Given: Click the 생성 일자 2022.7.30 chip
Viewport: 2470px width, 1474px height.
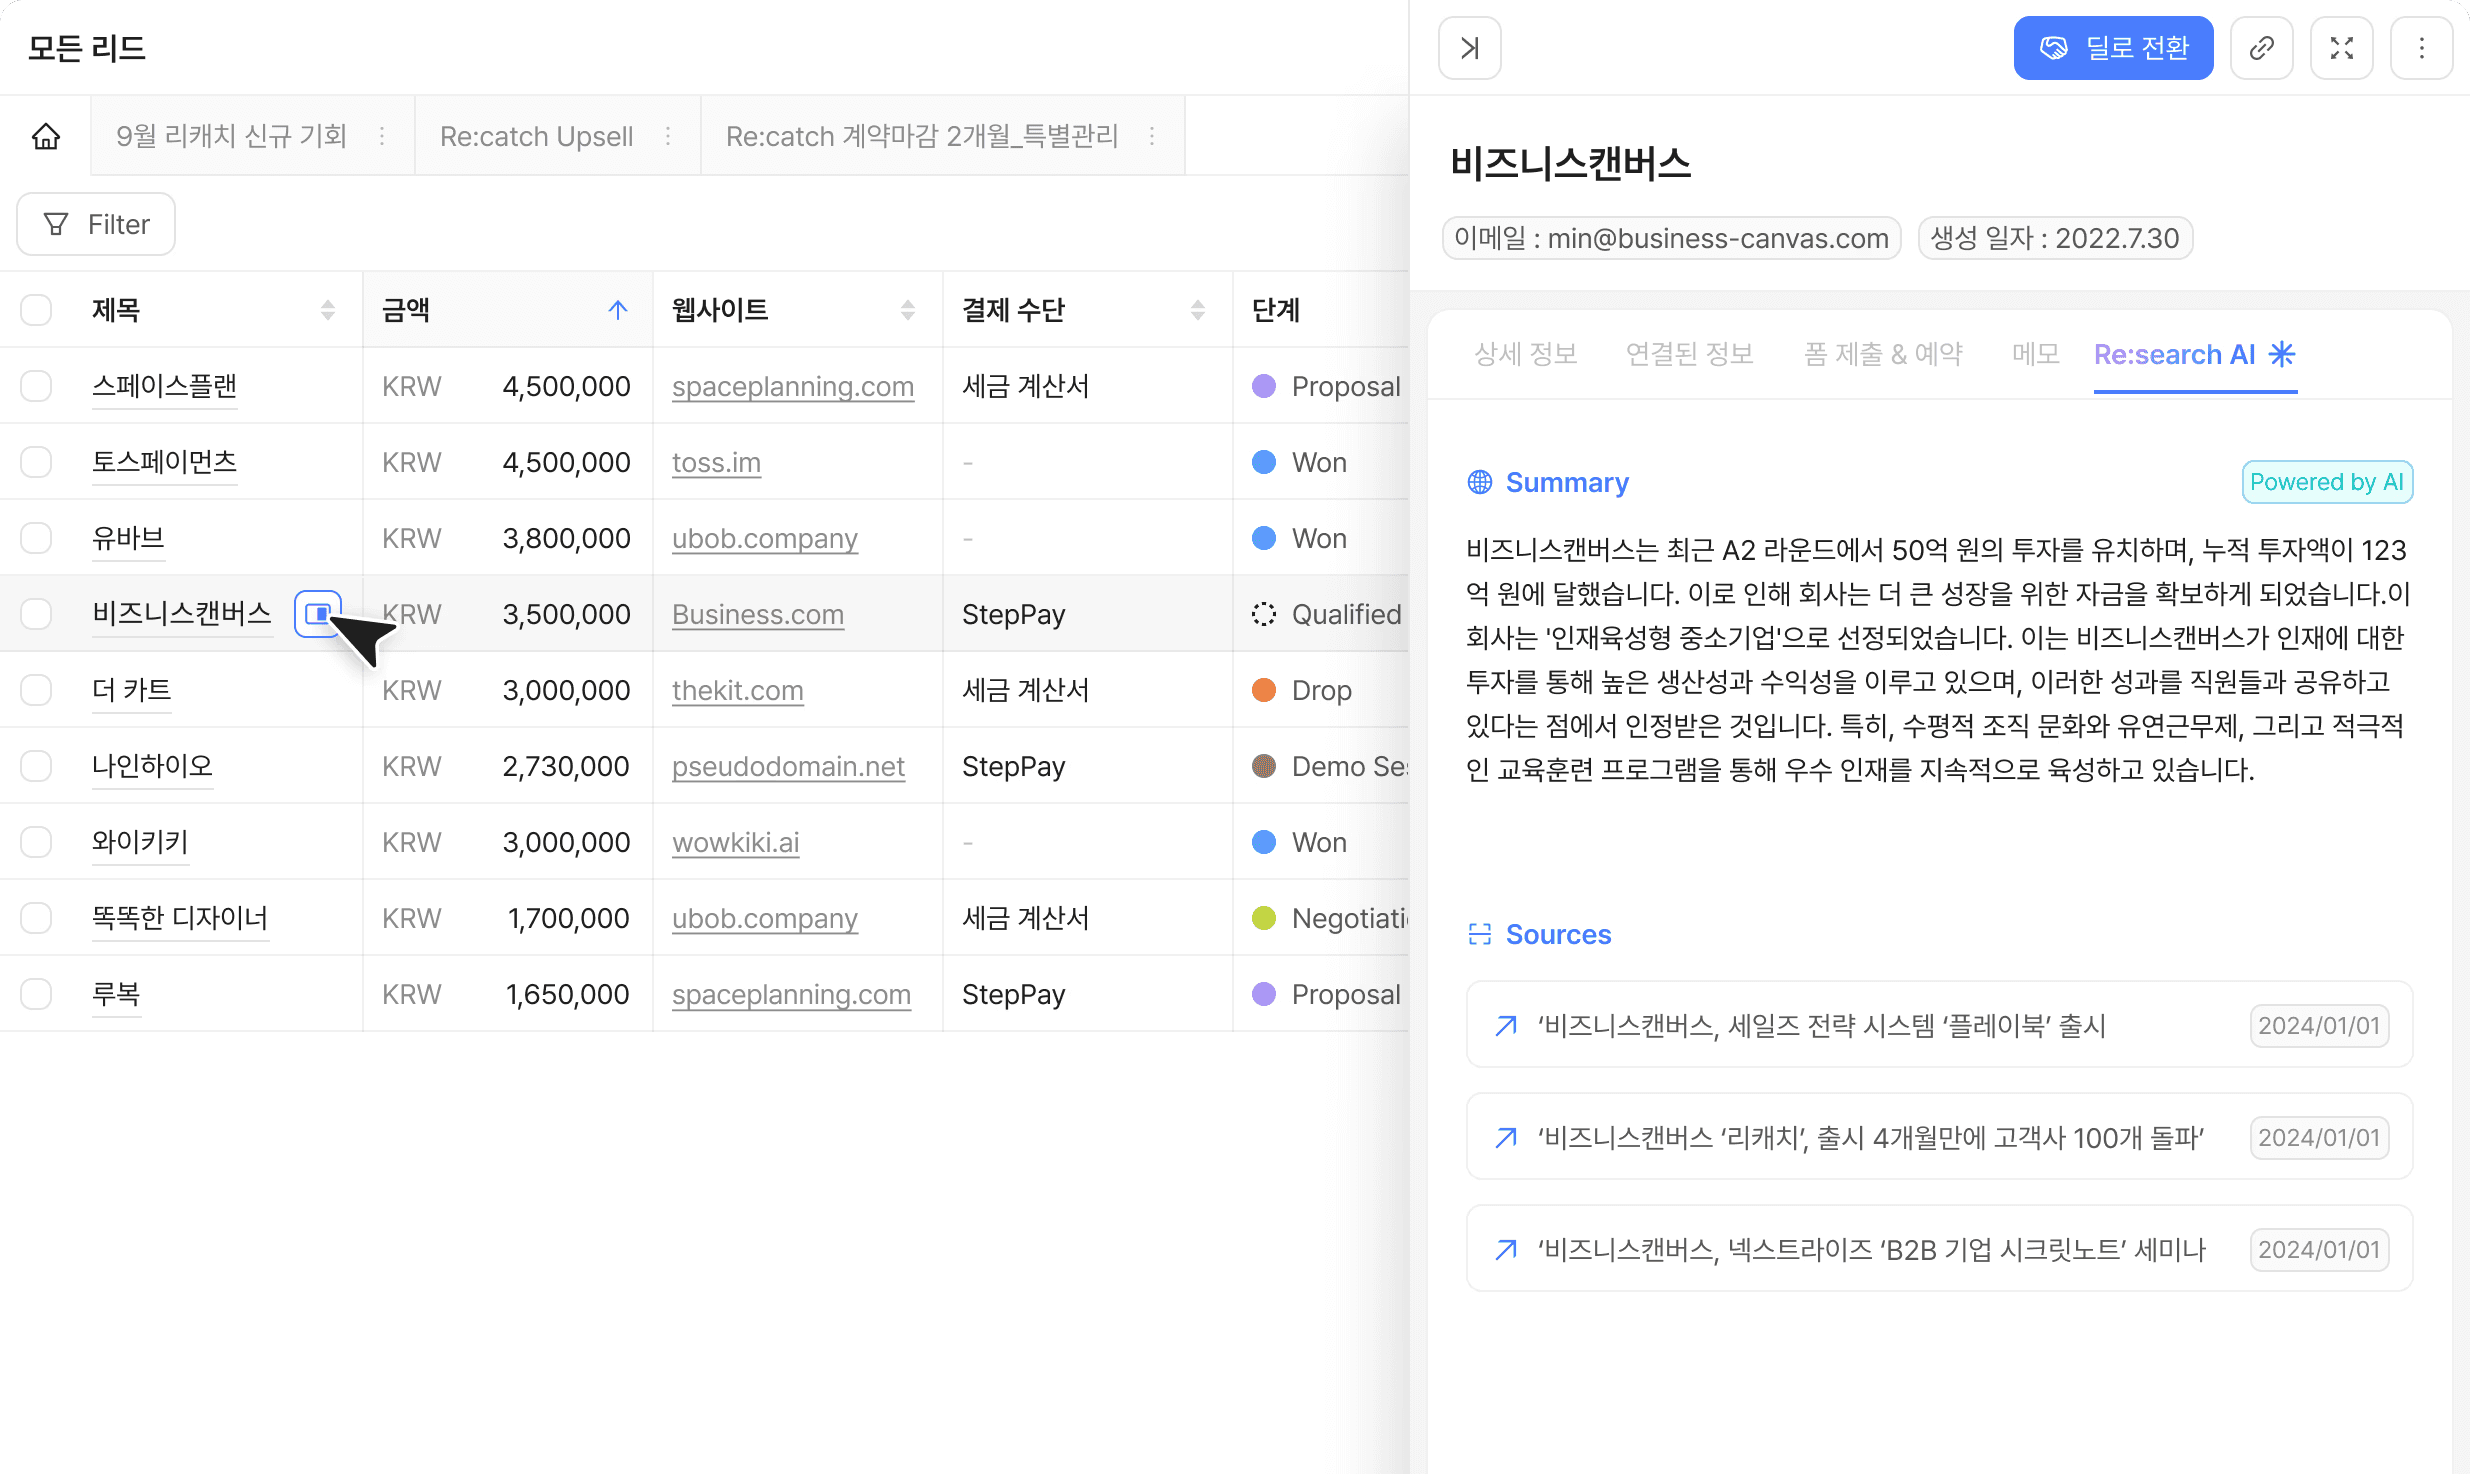Looking at the screenshot, I should (x=2055, y=238).
